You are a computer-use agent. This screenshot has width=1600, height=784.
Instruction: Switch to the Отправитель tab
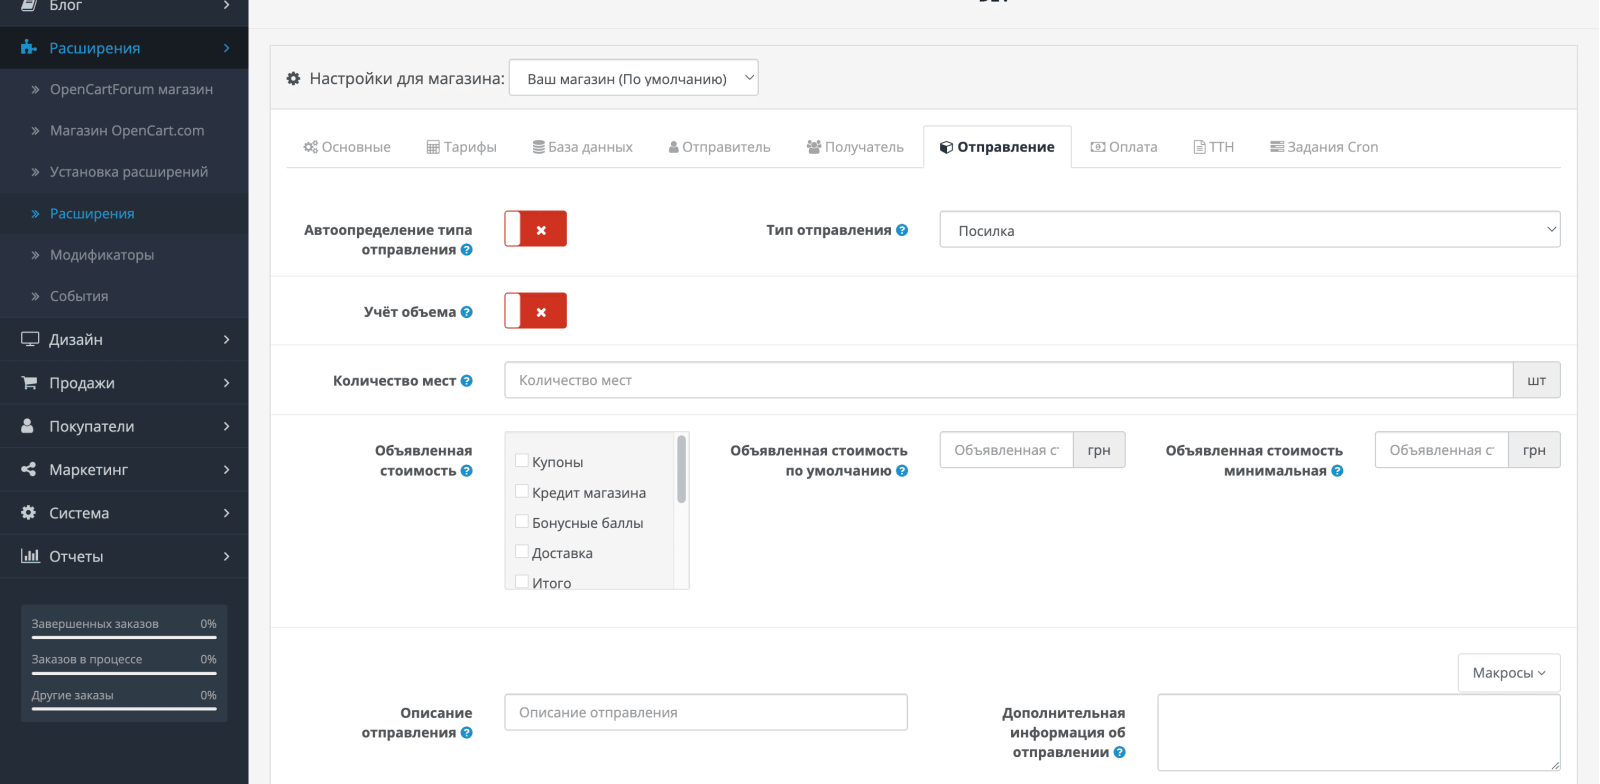720,147
